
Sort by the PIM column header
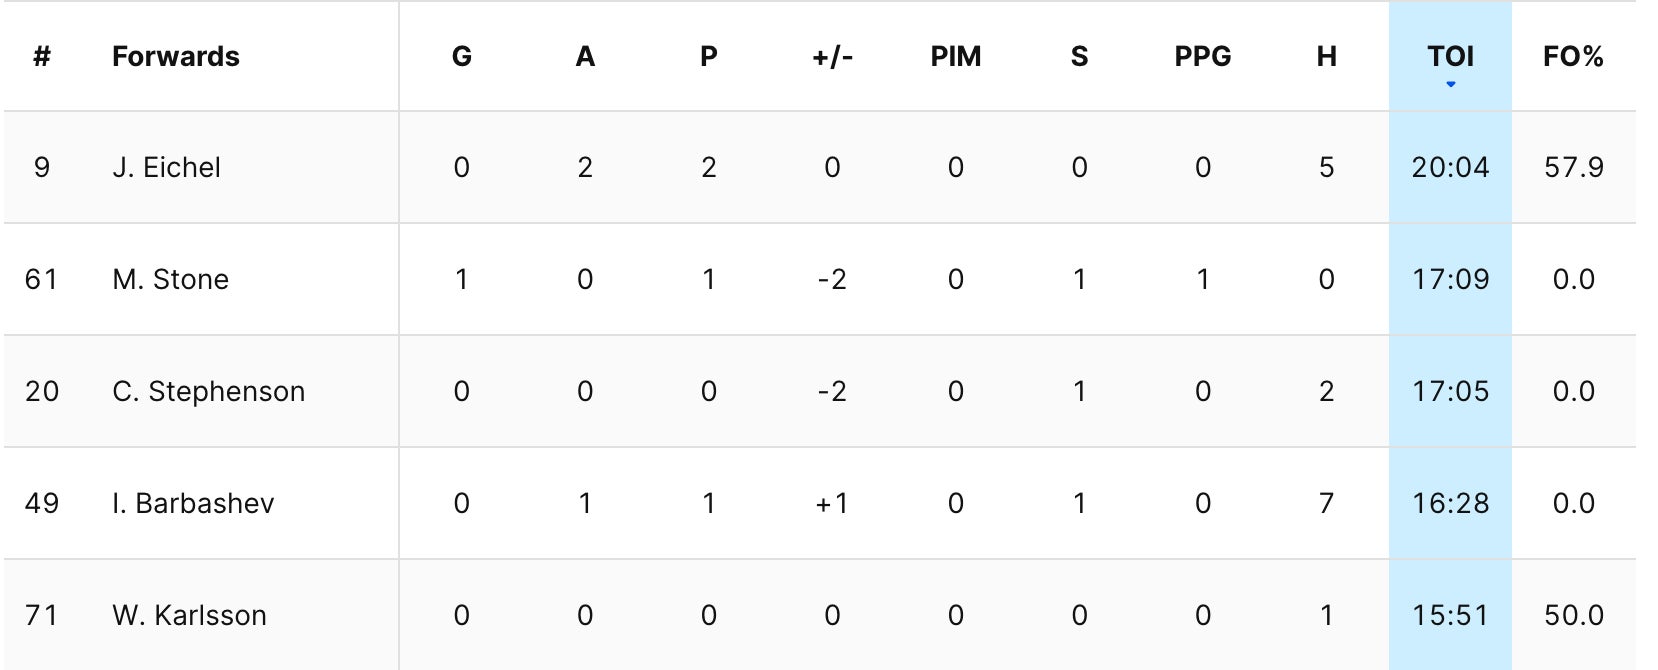(955, 57)
